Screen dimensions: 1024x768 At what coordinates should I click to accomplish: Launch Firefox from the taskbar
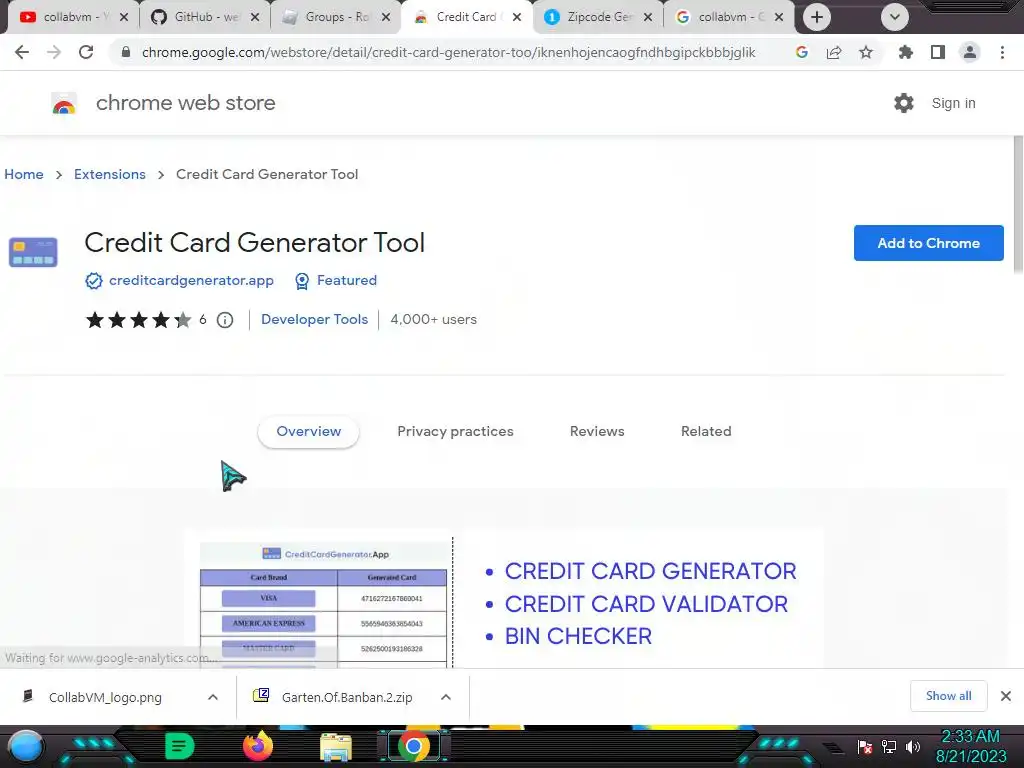(x=257, y=746)
